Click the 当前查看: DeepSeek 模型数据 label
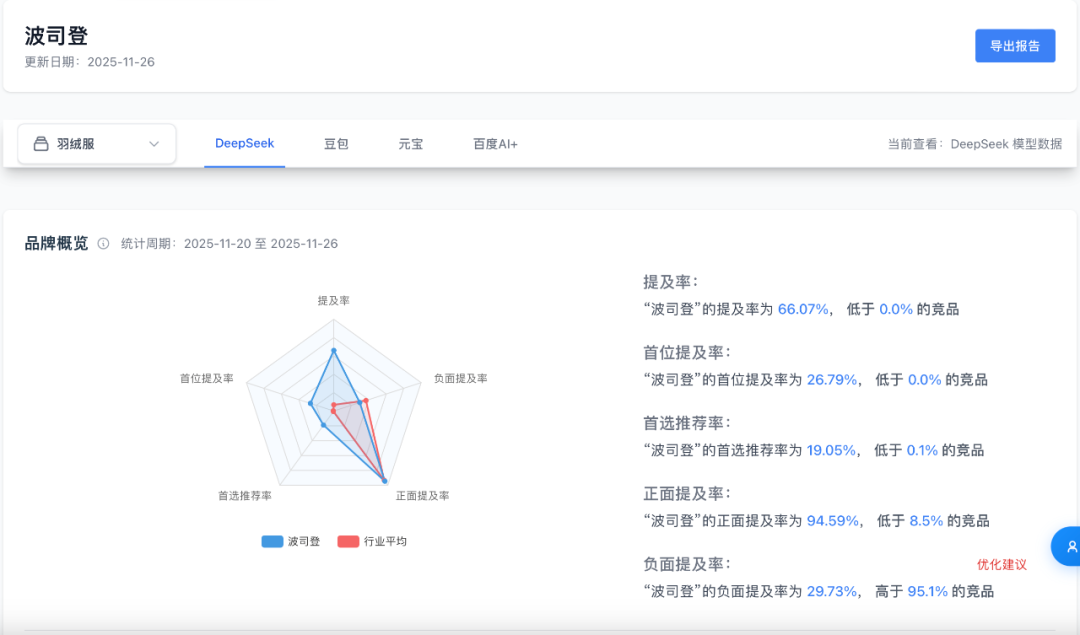The width and height of the screenshot is (1080, 635). point(975,144)
